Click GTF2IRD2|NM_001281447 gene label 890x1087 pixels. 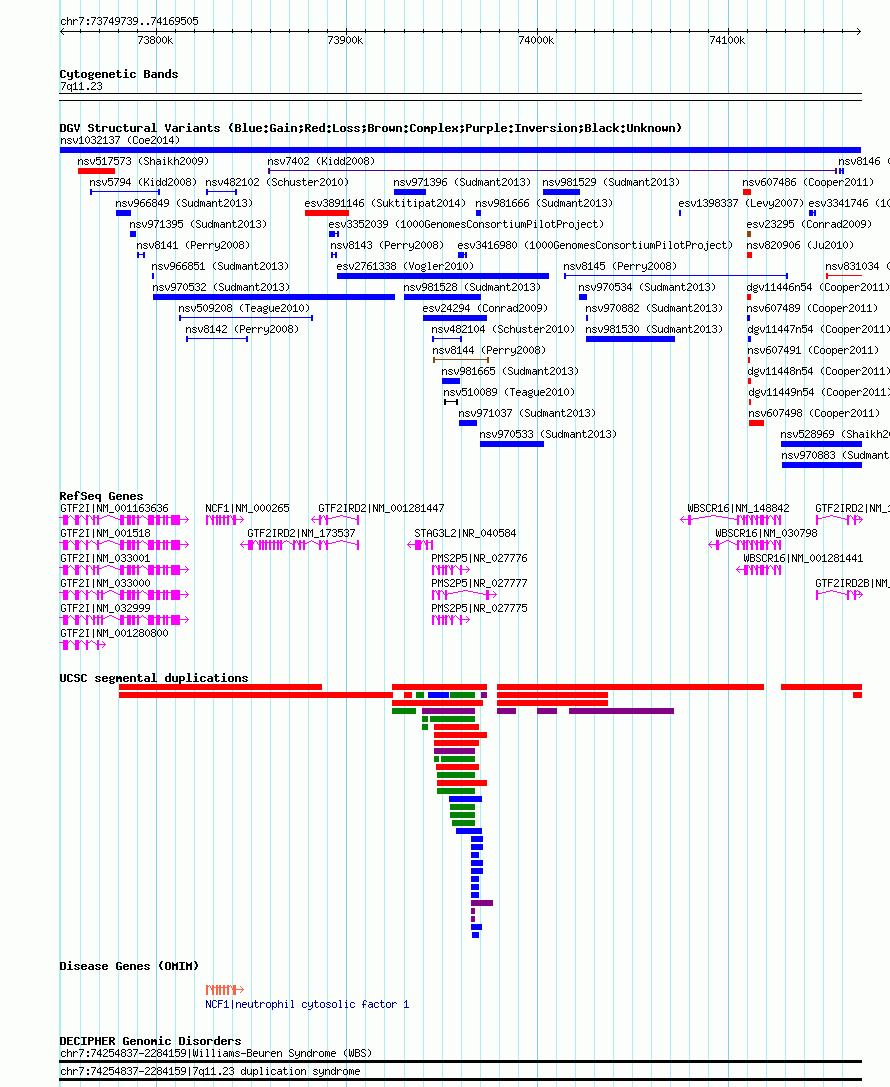[381, 508]
